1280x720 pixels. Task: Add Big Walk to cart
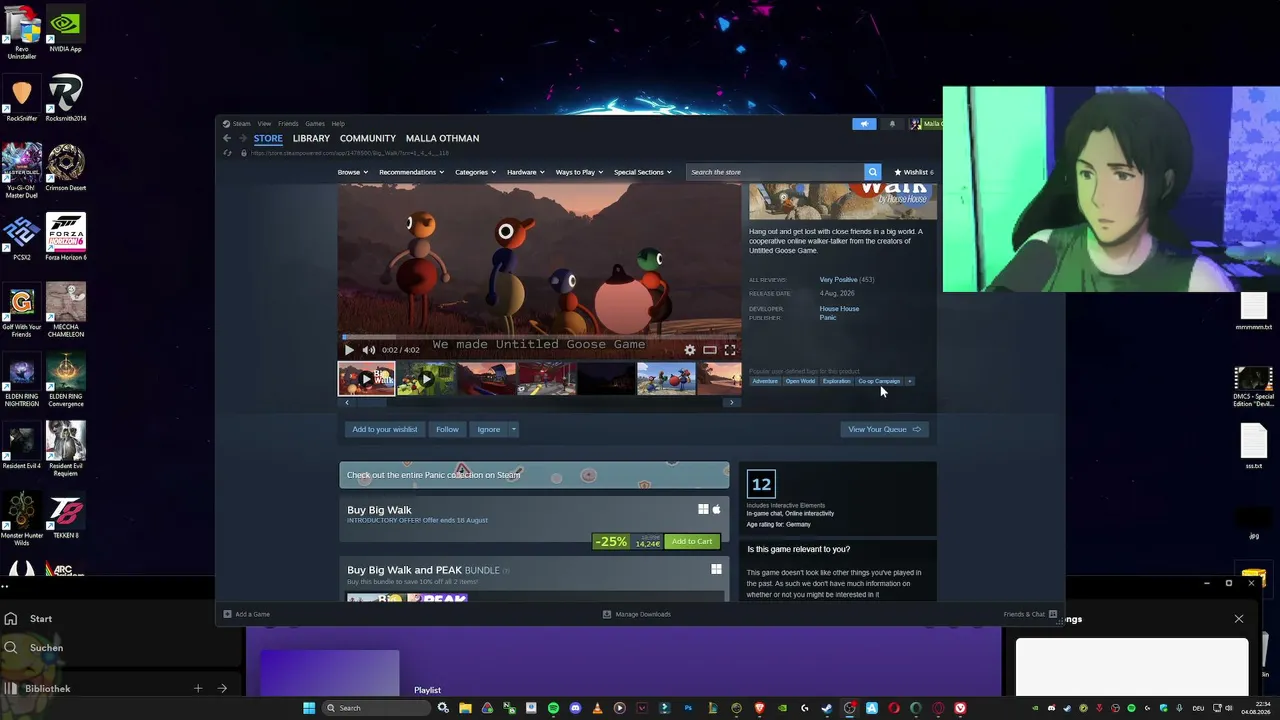(x=692, y=541)
